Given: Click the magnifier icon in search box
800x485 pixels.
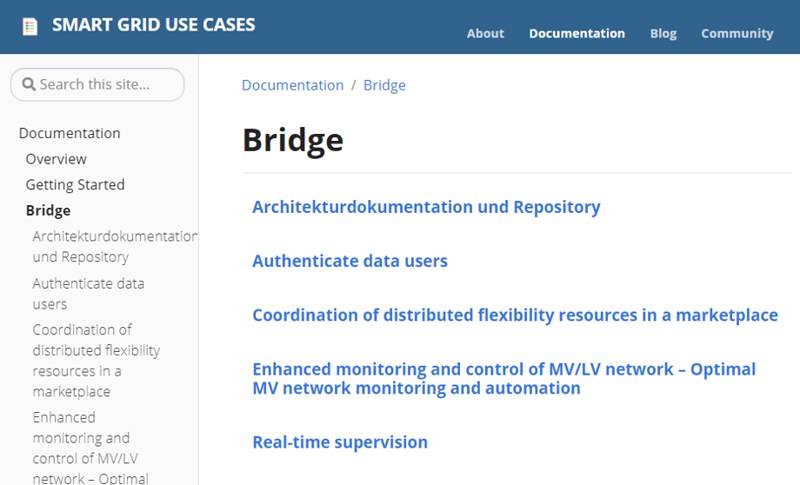Looking at the screenshot, I should [x=29, y=84].
